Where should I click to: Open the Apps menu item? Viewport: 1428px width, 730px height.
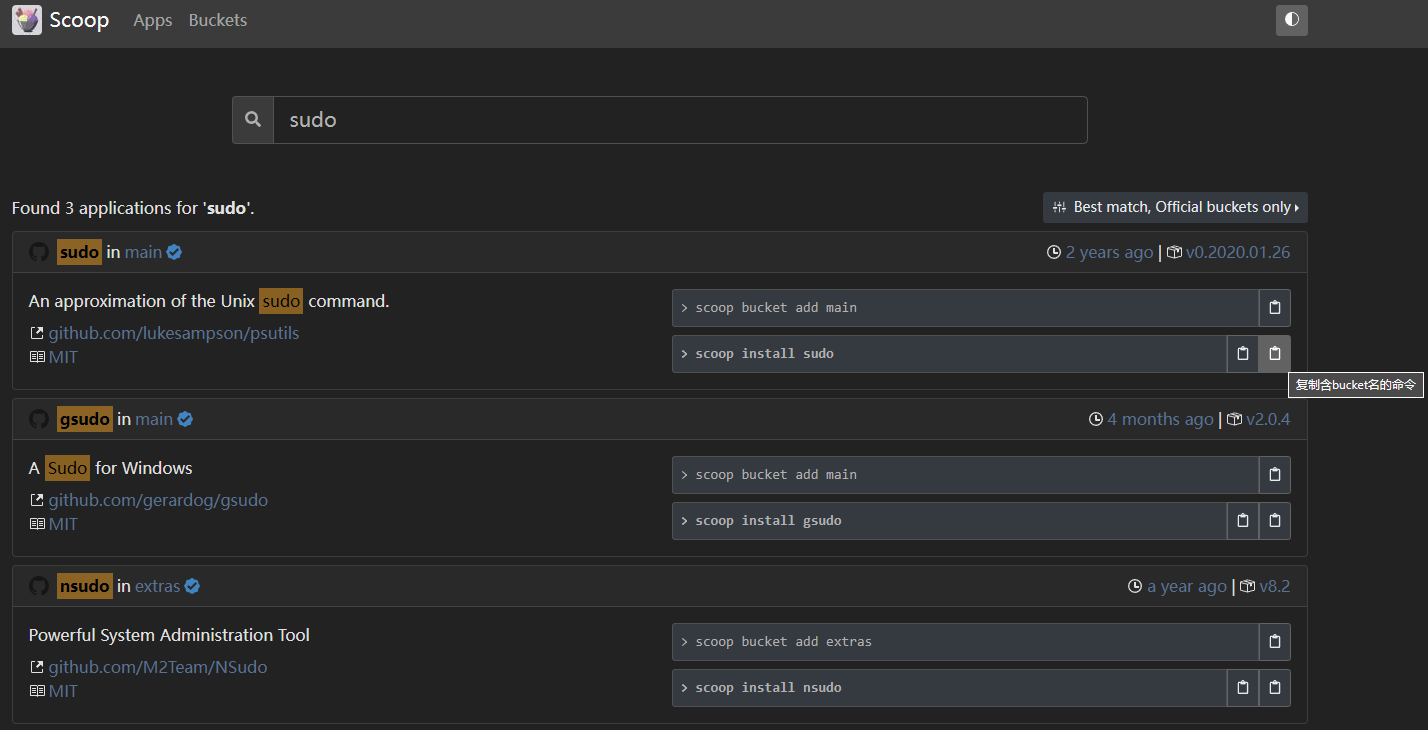(x=152, y=20)
